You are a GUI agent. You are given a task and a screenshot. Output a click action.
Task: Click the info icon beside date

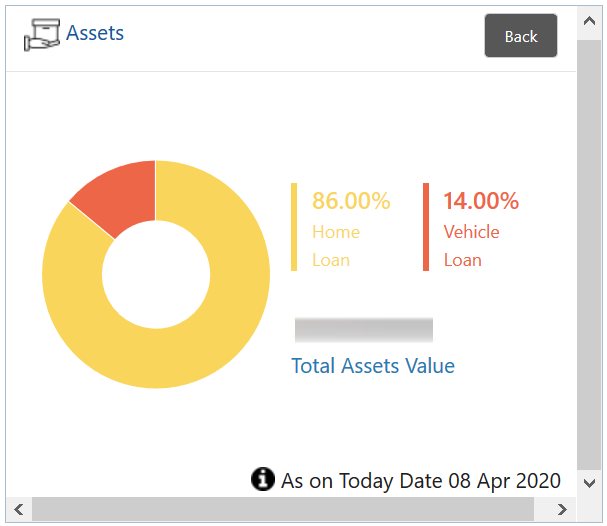(x=263, y=480)
